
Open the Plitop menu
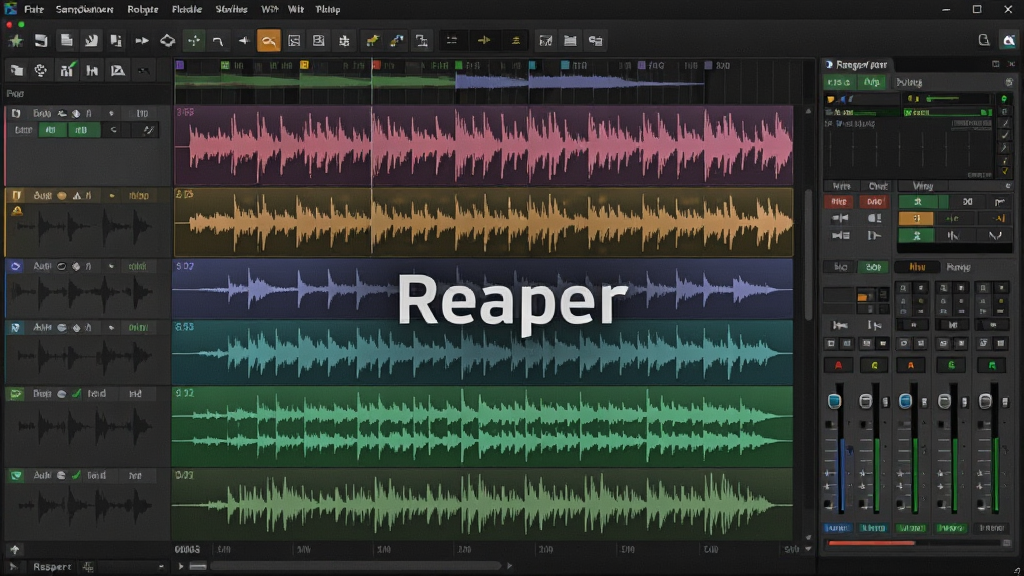[x=328, y=9]
